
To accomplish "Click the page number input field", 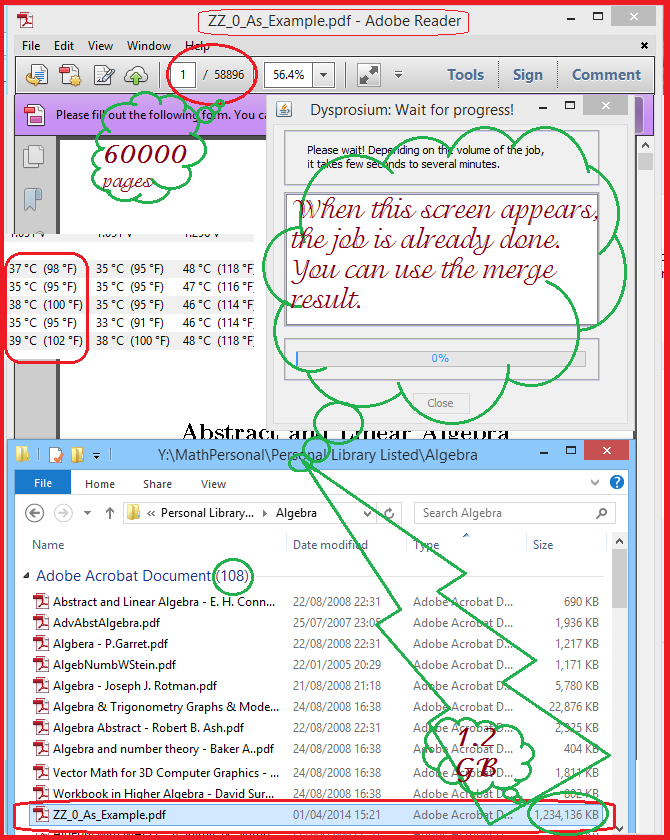I will (183, 74).
